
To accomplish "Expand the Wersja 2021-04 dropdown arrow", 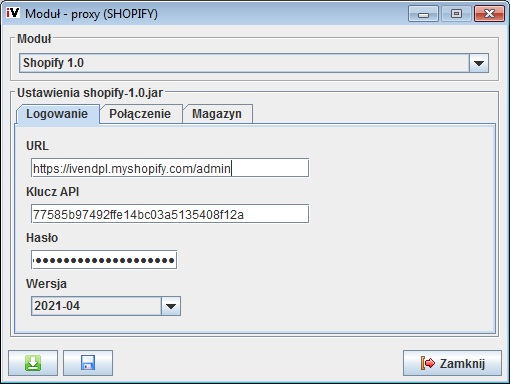I will click(x=171, y=306).
